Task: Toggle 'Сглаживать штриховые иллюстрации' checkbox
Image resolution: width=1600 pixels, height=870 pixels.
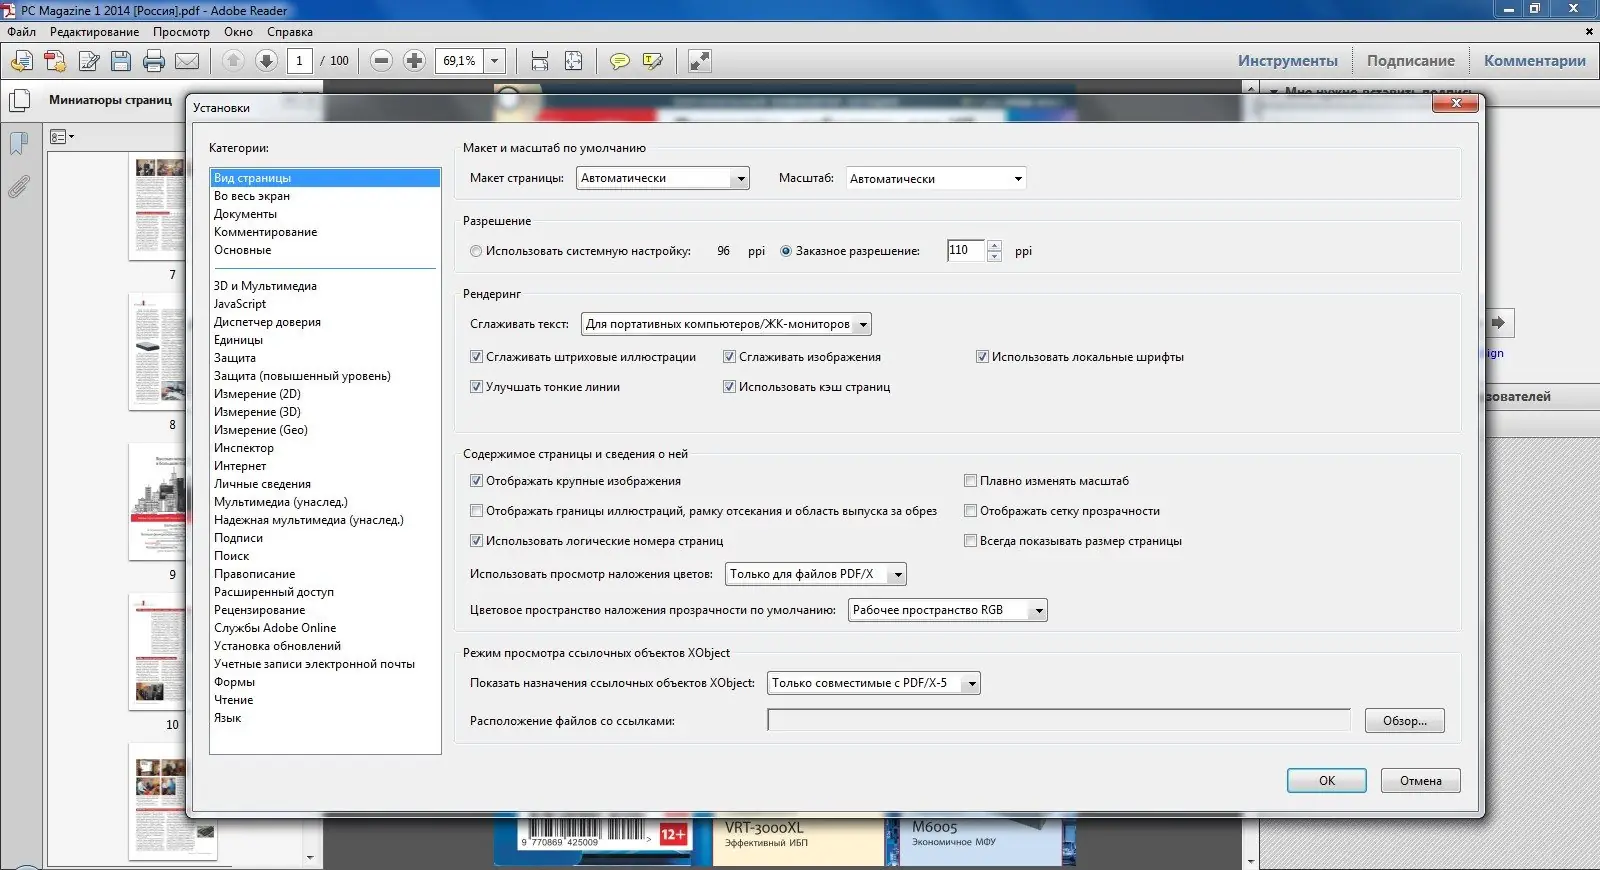Action: click(x=476, y=357)
